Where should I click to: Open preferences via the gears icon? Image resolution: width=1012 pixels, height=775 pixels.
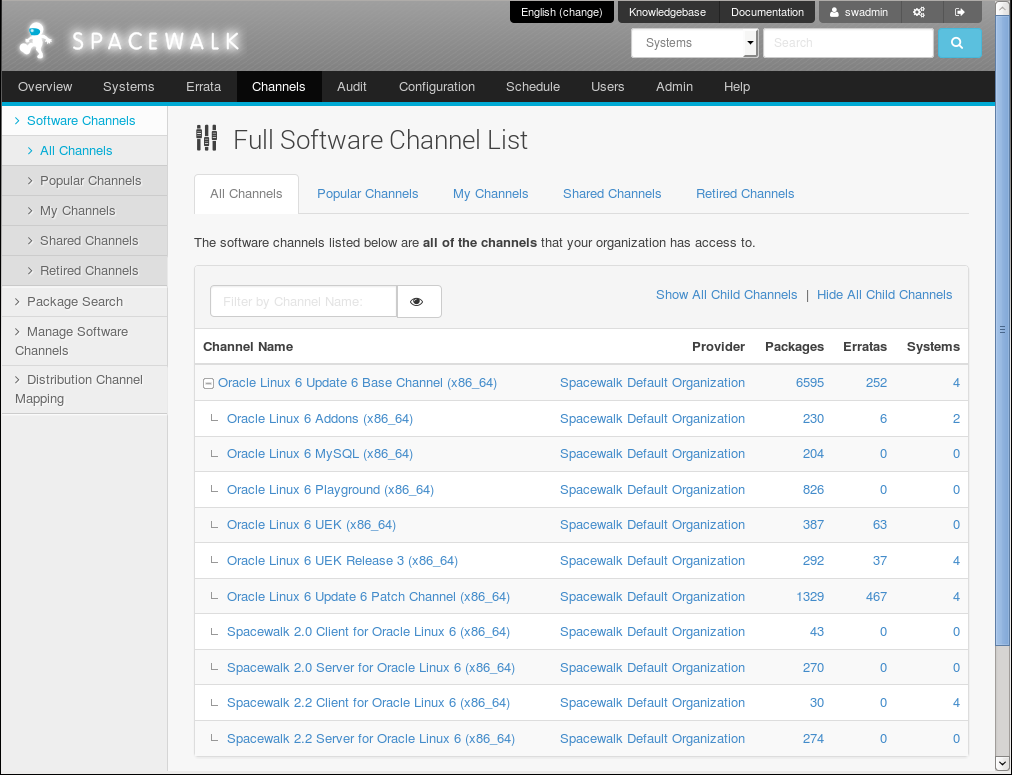[x=919, y=12]
